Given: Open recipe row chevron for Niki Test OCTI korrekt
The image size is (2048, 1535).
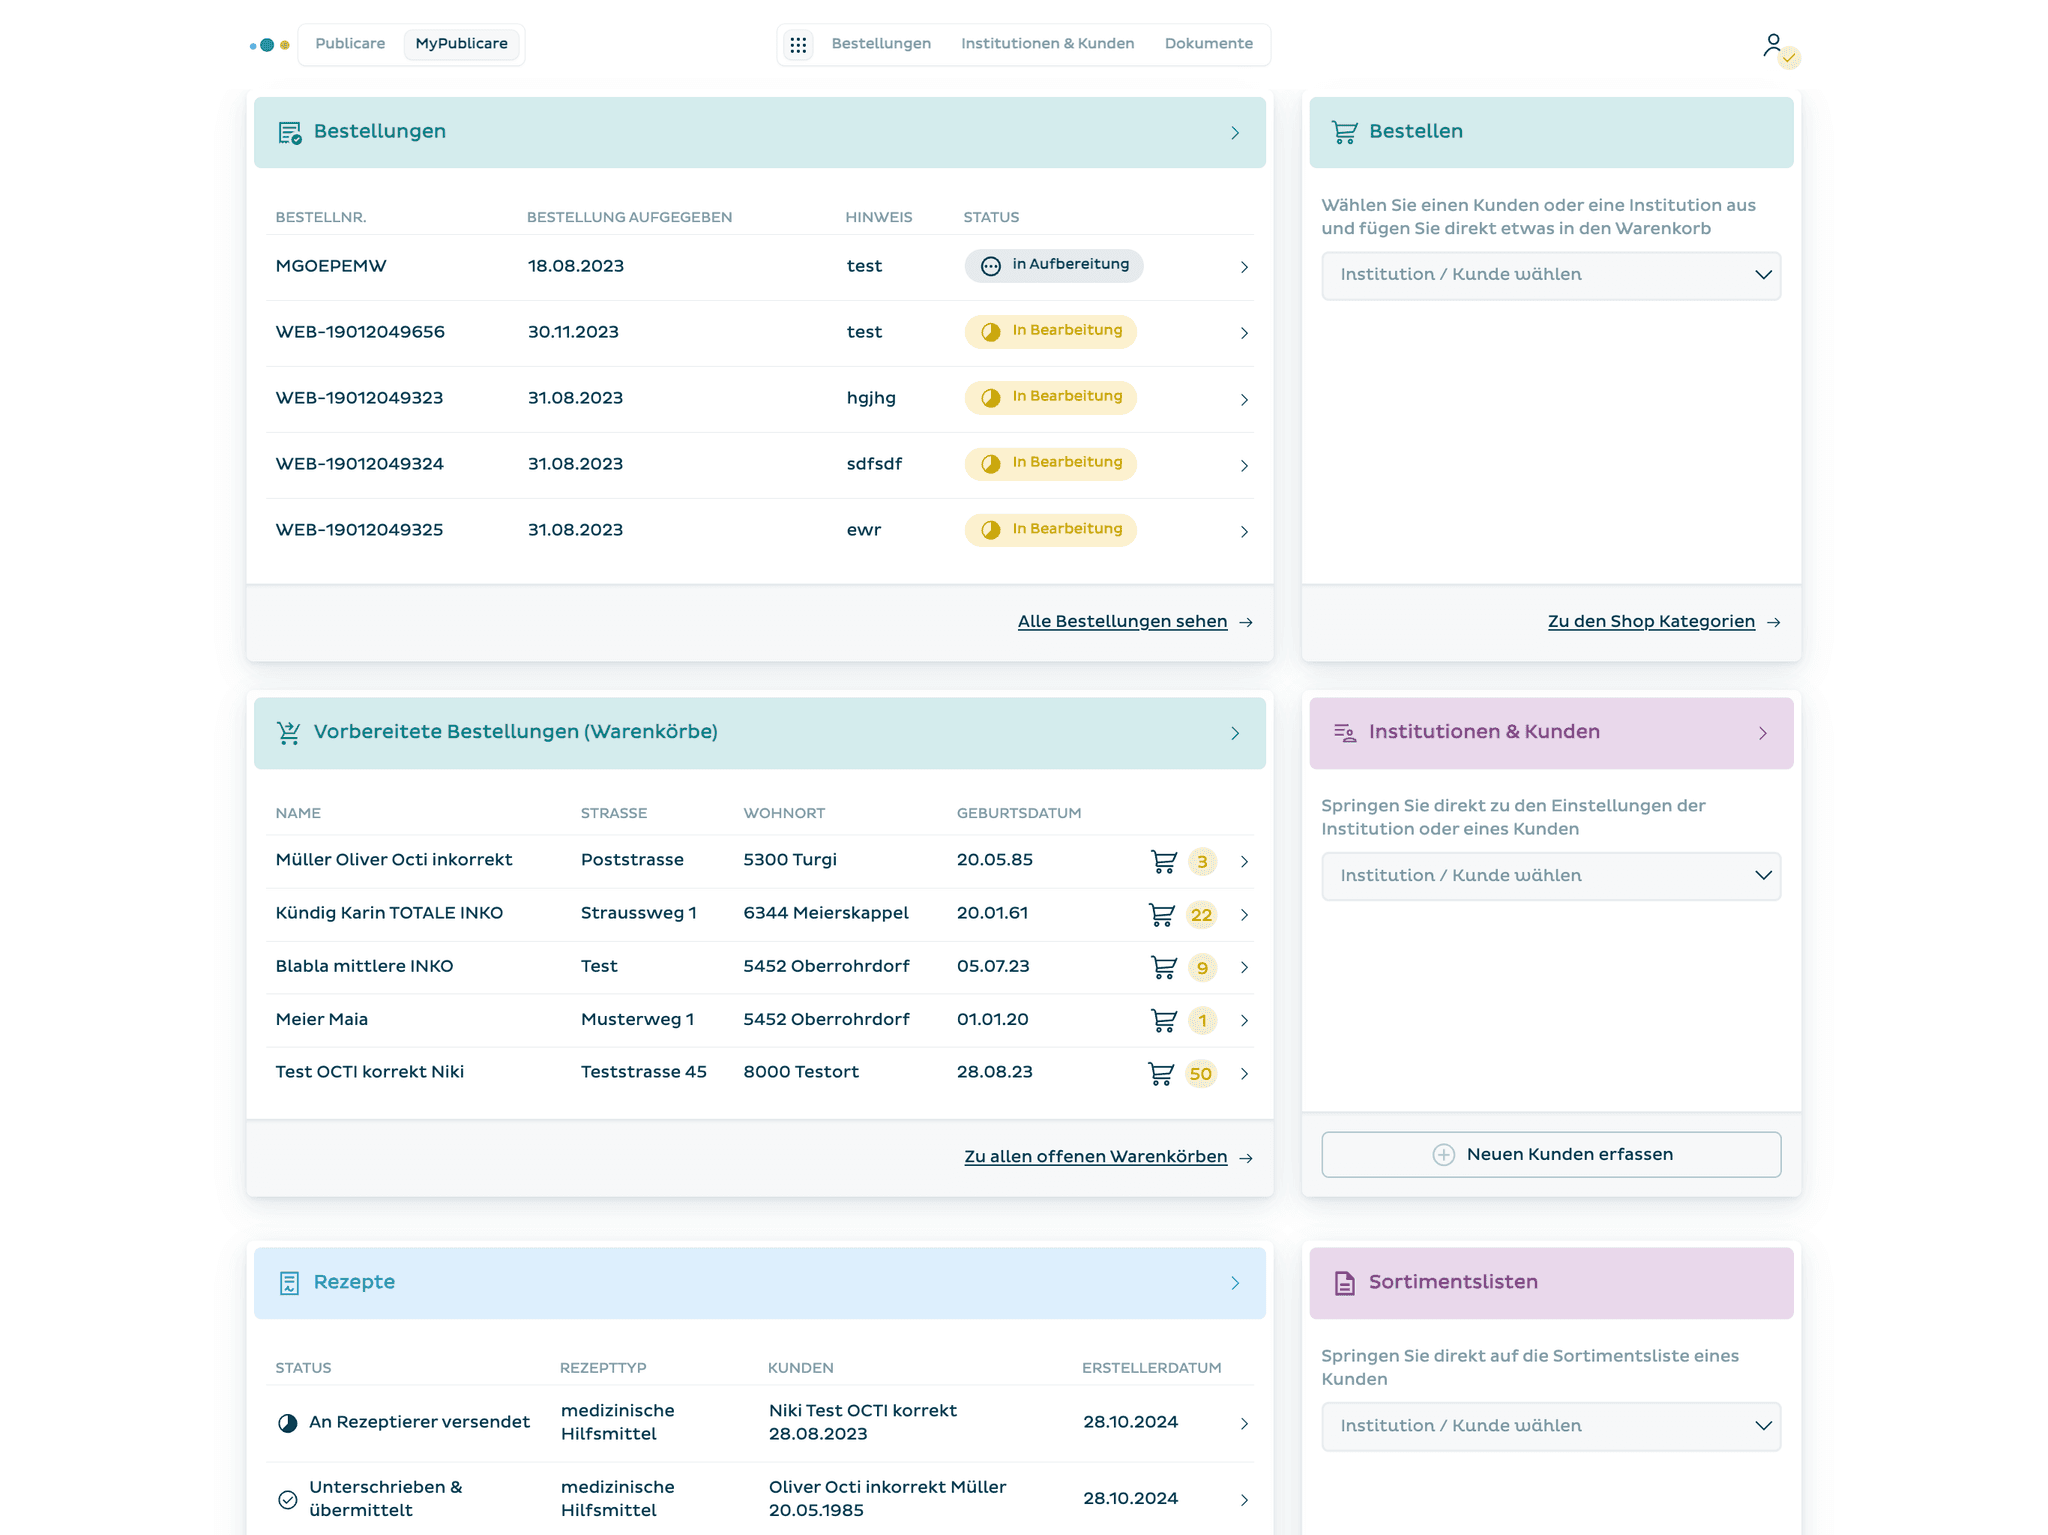Looking at the screenshot, I should (x=1244, y=1423).
